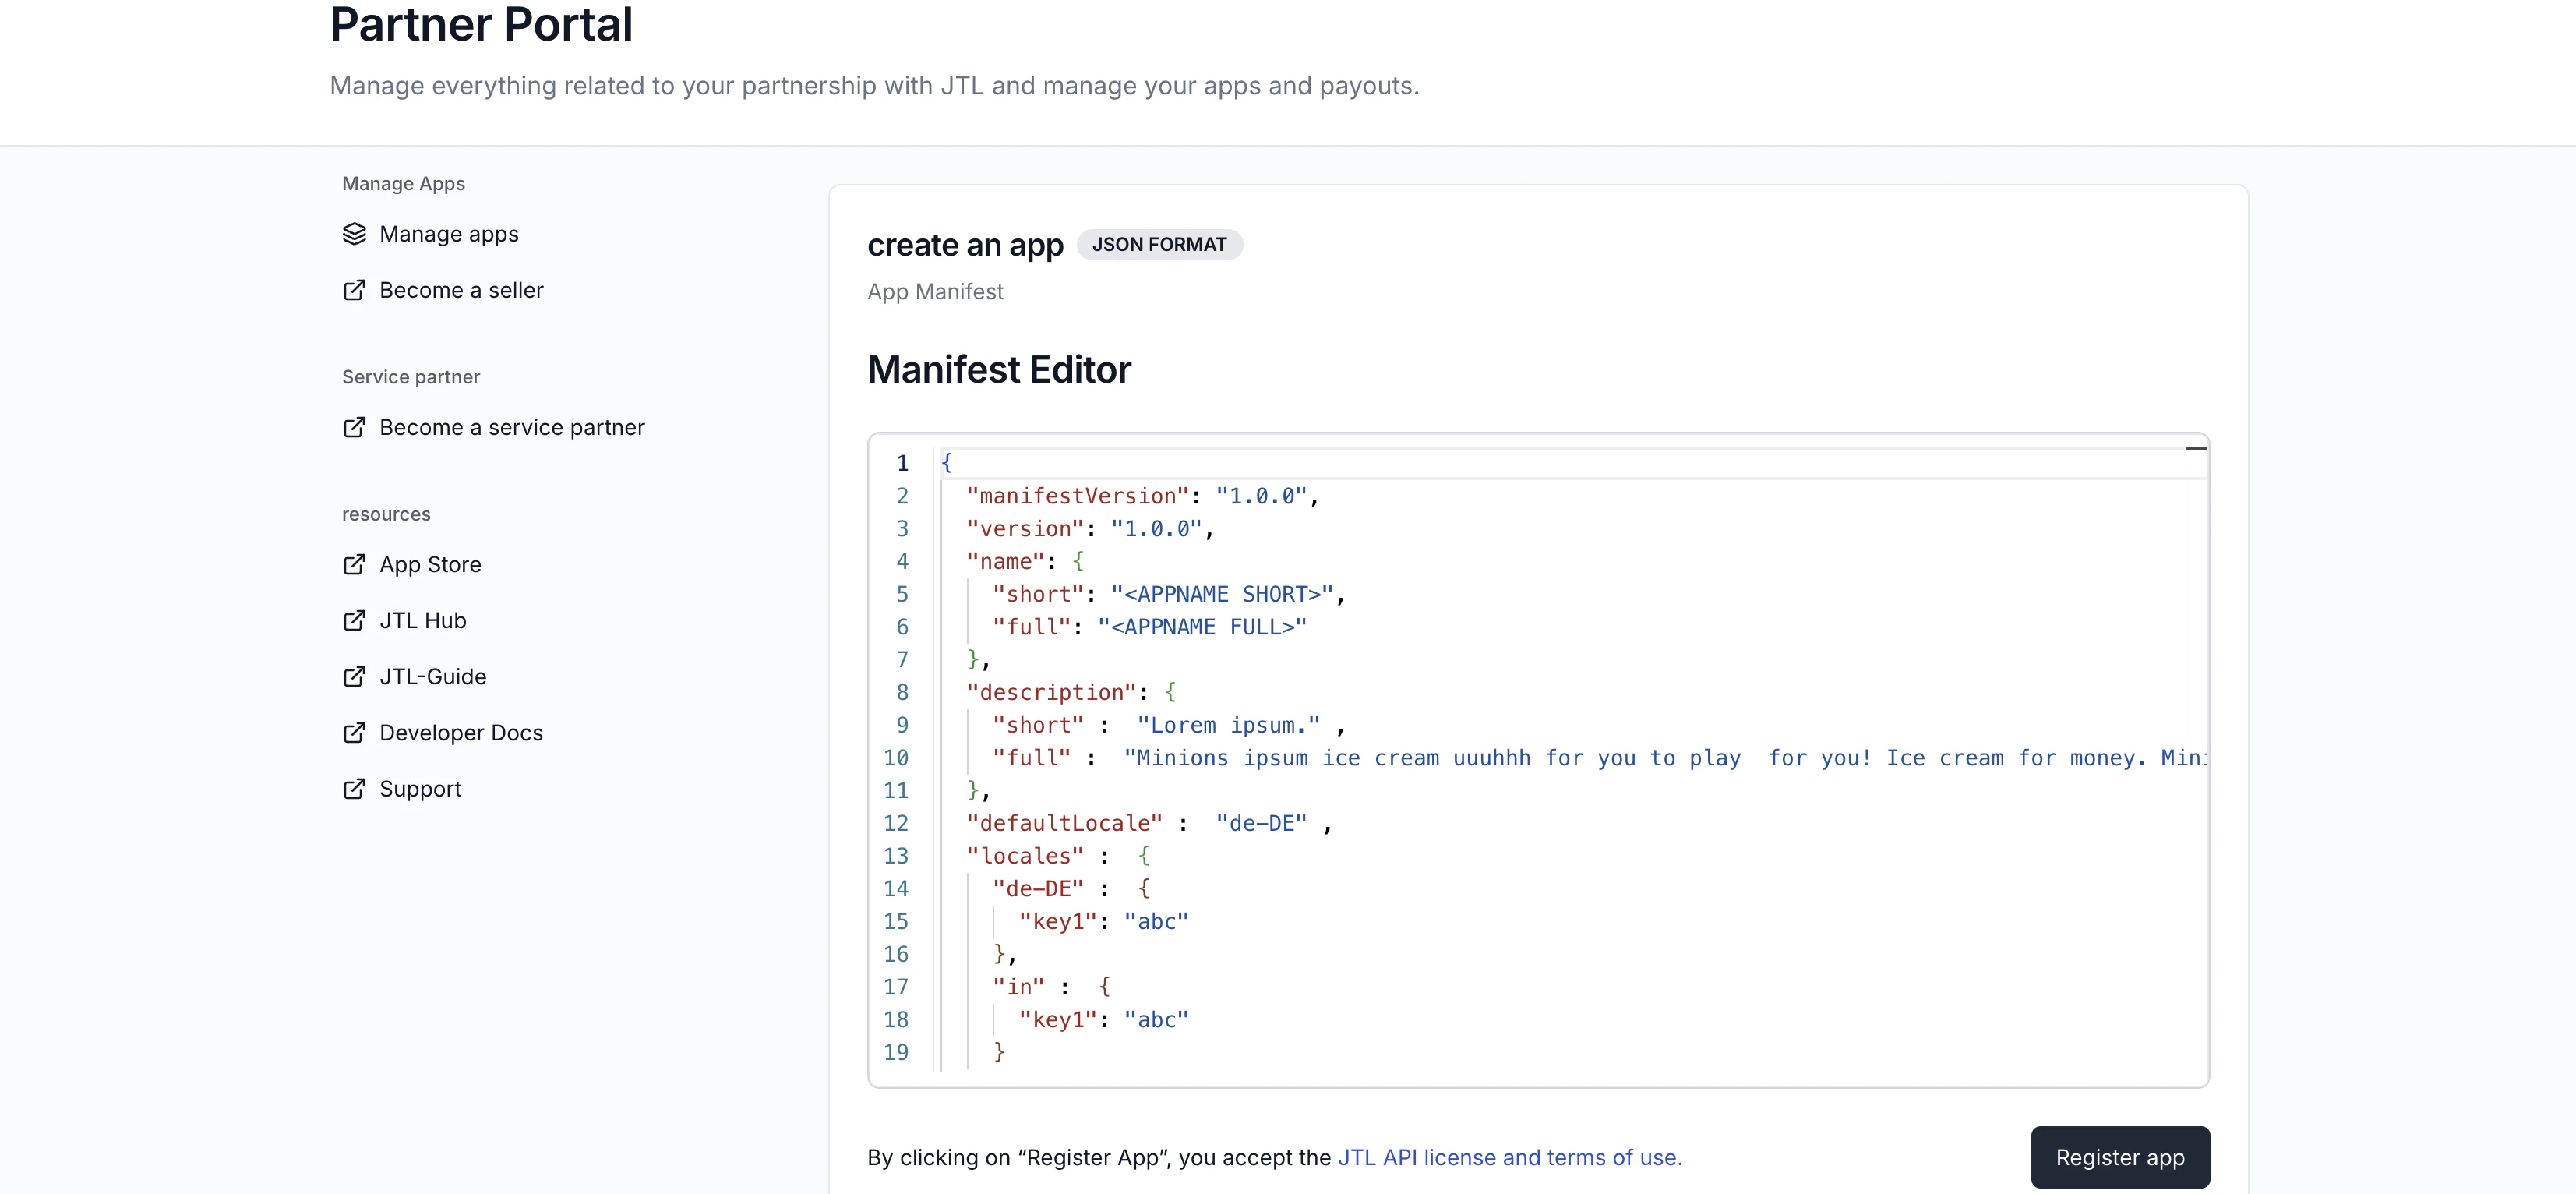Image resolution: width=2576 pixels, height=1194 pixels.
Task: Click the external-link icon beside Become a service partner
Action: (354, 427)
